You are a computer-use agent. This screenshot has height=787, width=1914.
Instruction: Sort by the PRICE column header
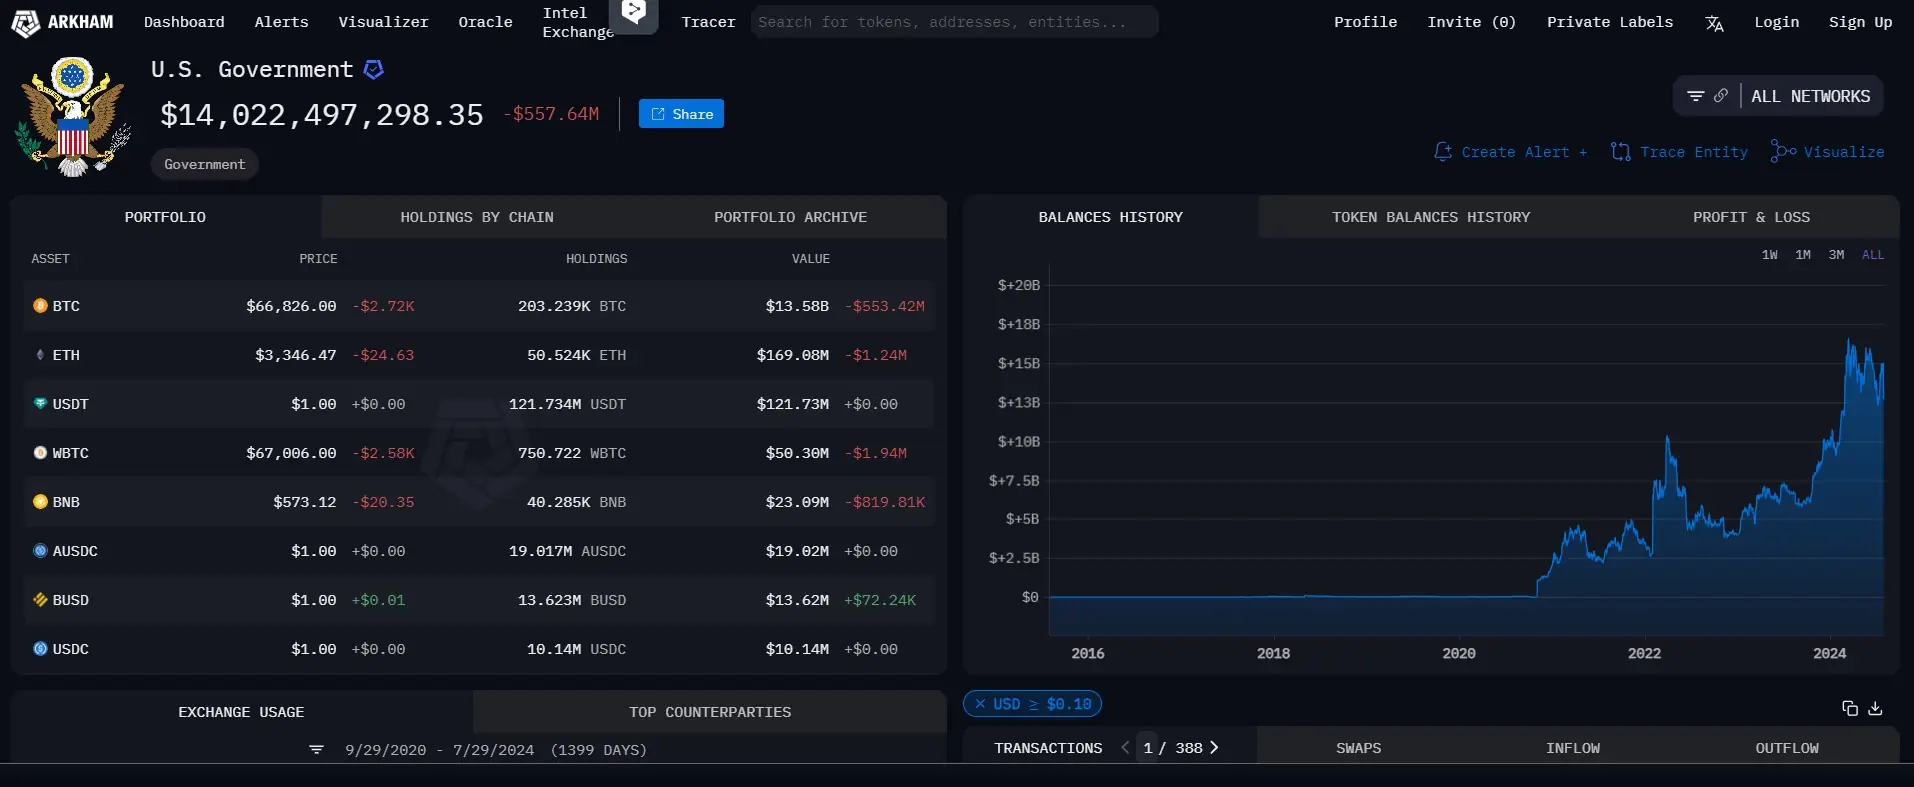pos(318,259)
